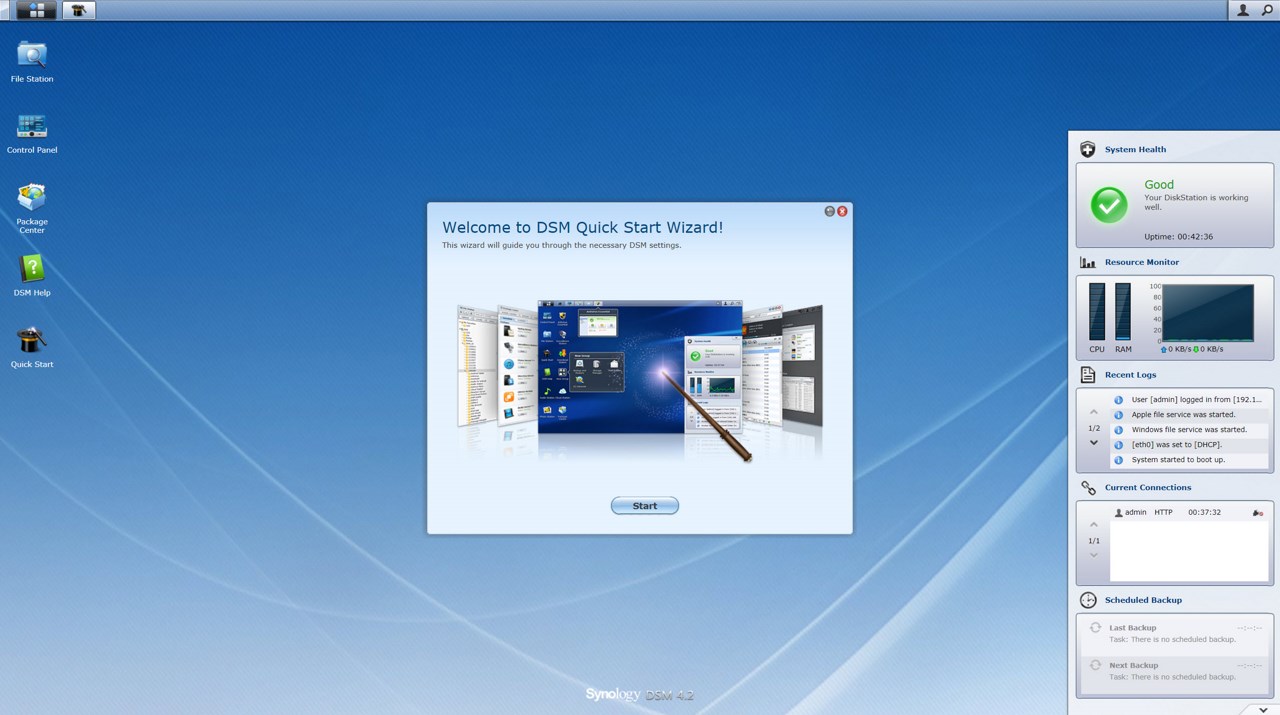
Task: Click the Start button in wizard
Action: (645, 506)
